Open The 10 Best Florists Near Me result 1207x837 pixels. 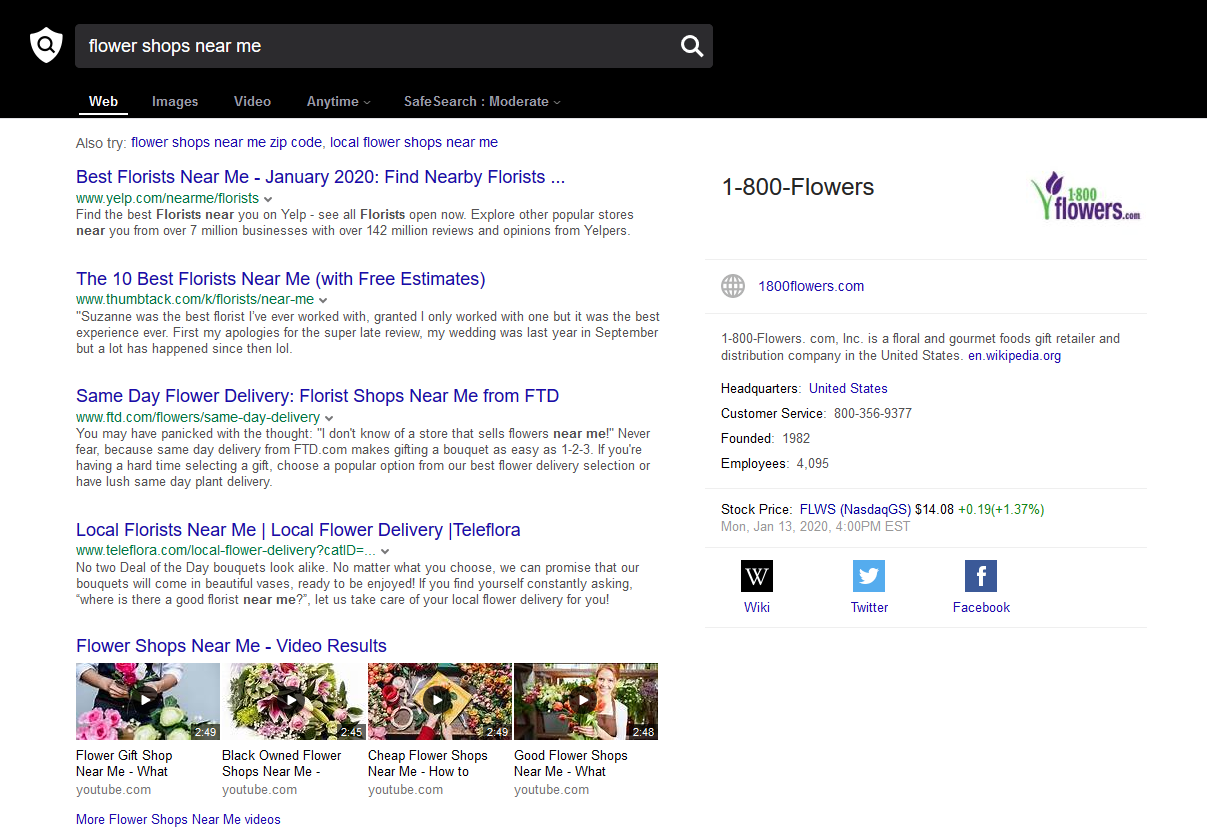point(281,279)
